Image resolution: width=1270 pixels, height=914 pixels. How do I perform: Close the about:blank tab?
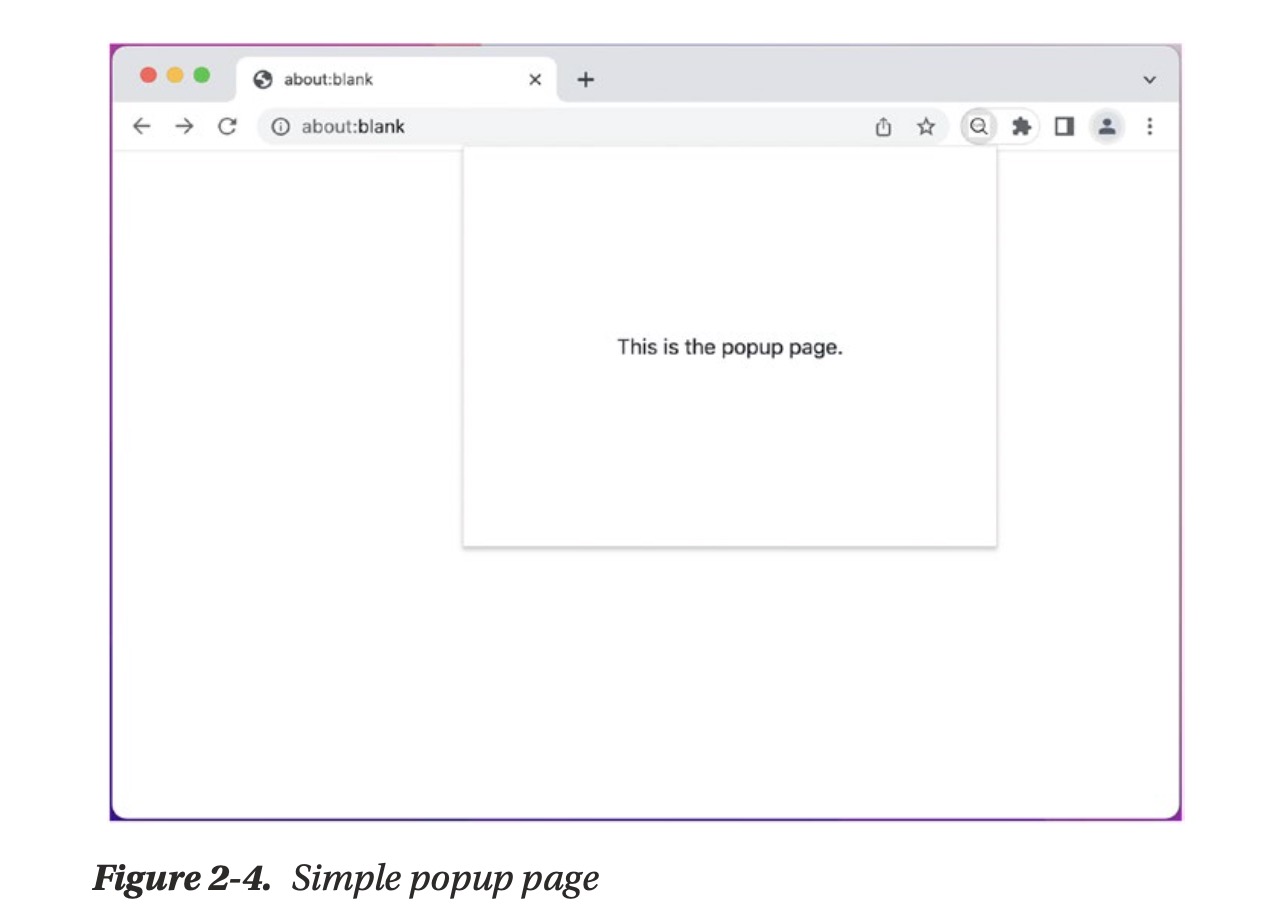(535, 80)
